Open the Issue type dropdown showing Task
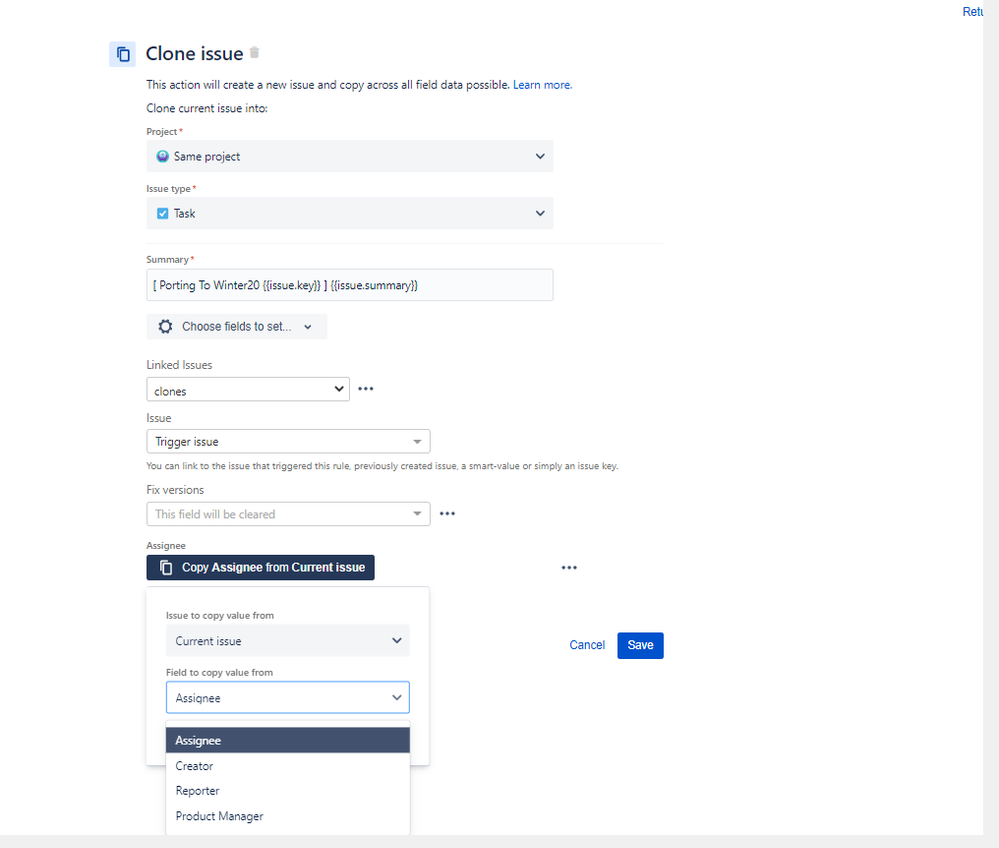999x848 pixels. coord(350,213)
